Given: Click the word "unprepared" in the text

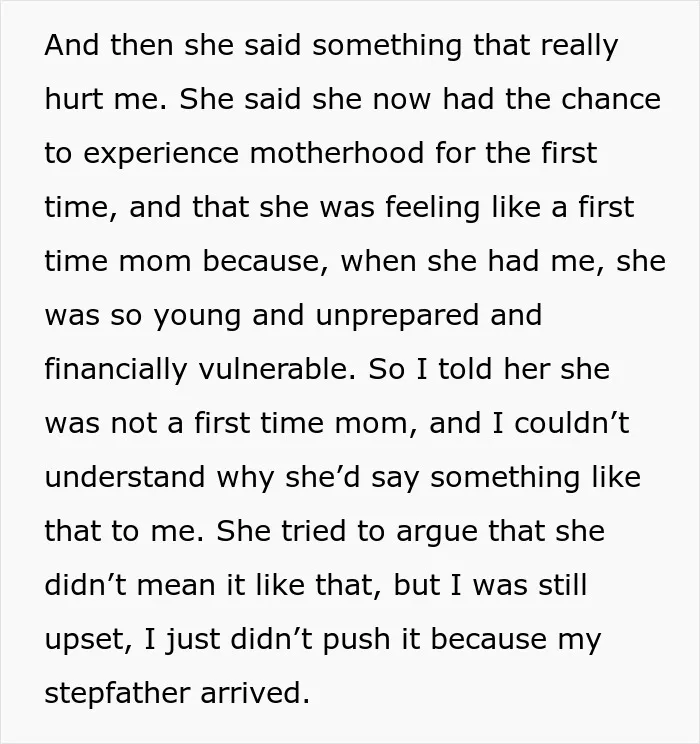Looking at the screenshot, I should (397, 316).
